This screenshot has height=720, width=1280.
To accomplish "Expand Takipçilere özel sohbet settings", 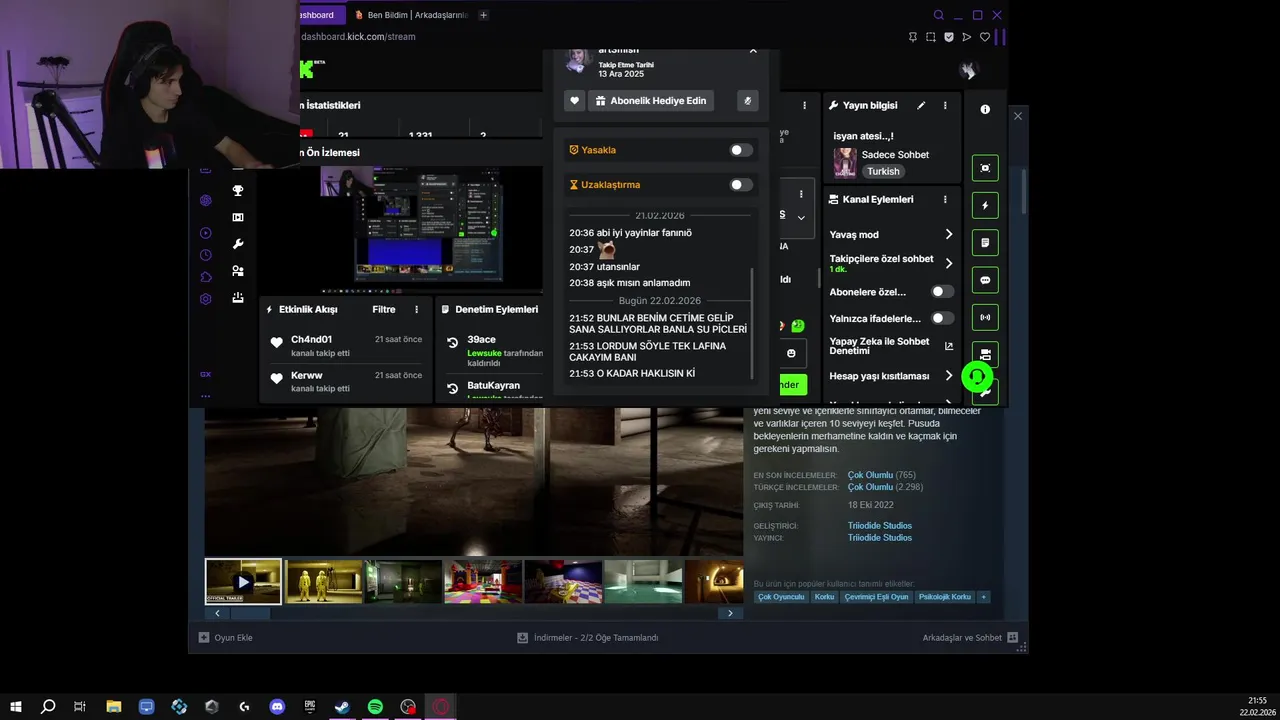I will (x=949, y=263).
